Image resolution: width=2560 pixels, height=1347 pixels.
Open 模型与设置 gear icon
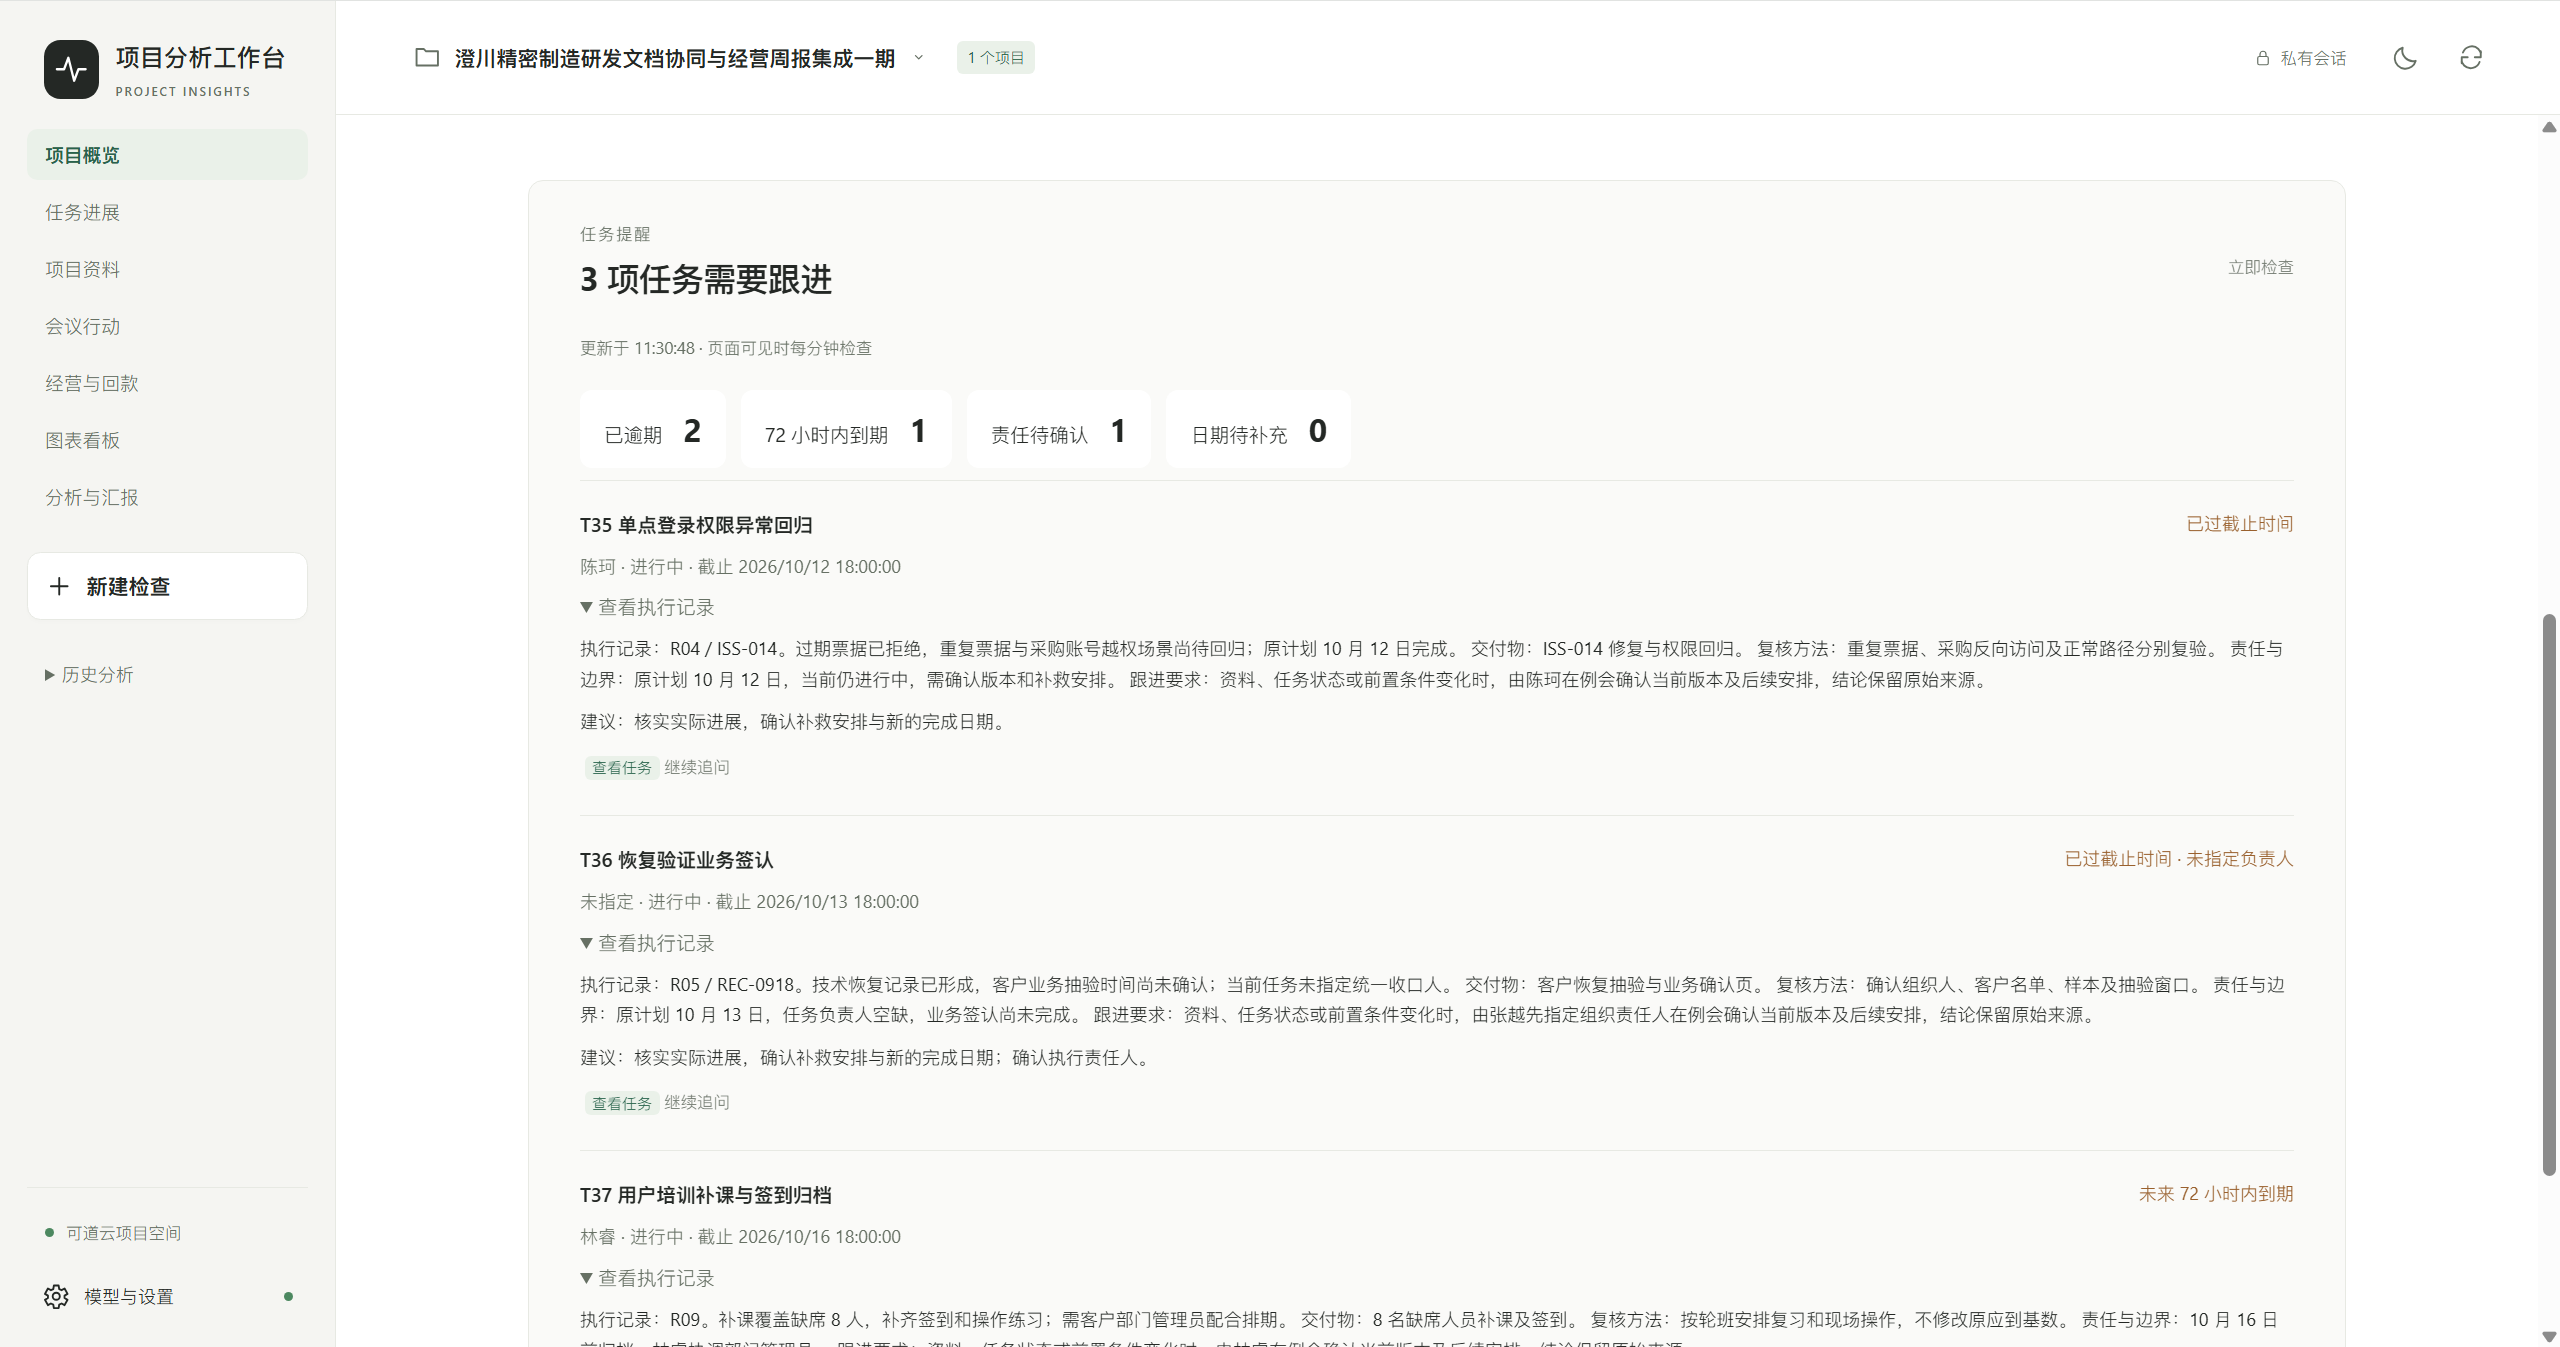click(56, 1296)
